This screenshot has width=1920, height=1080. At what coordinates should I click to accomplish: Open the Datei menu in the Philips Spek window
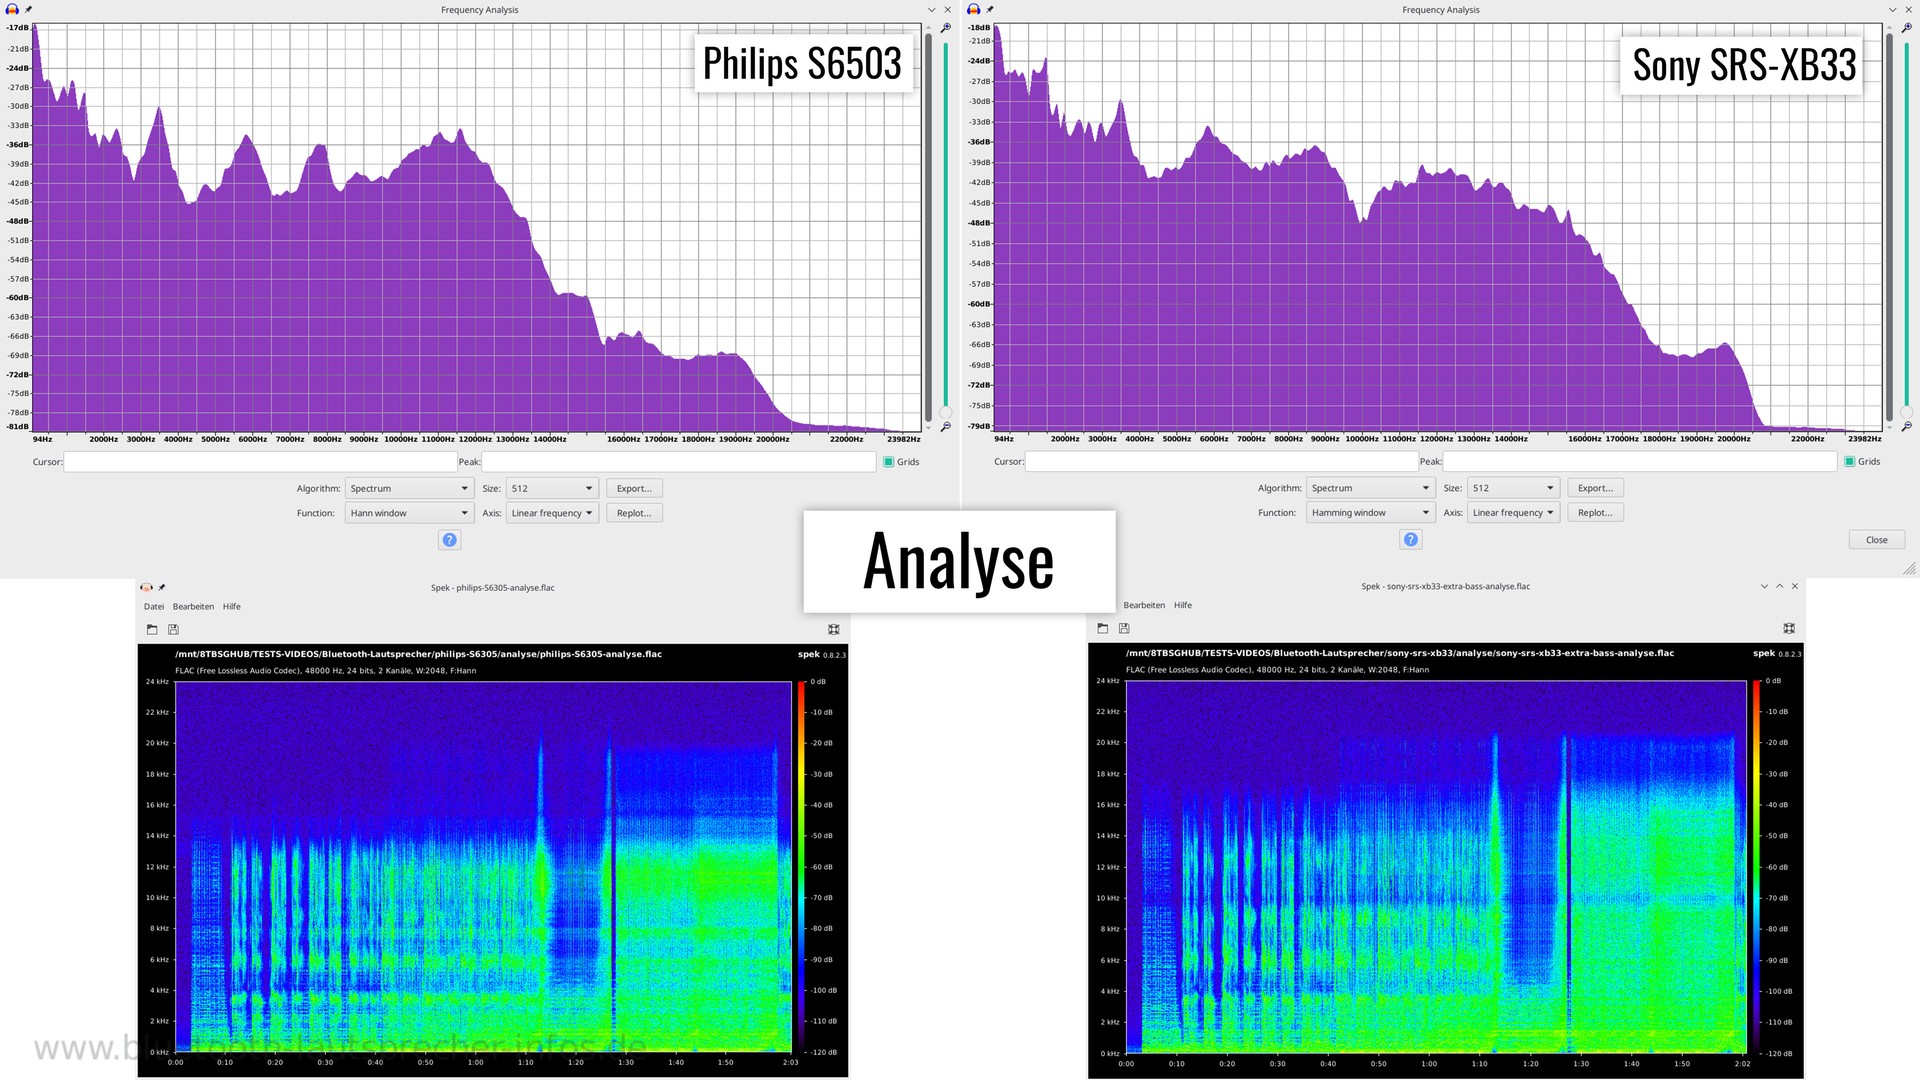[154, 607]
